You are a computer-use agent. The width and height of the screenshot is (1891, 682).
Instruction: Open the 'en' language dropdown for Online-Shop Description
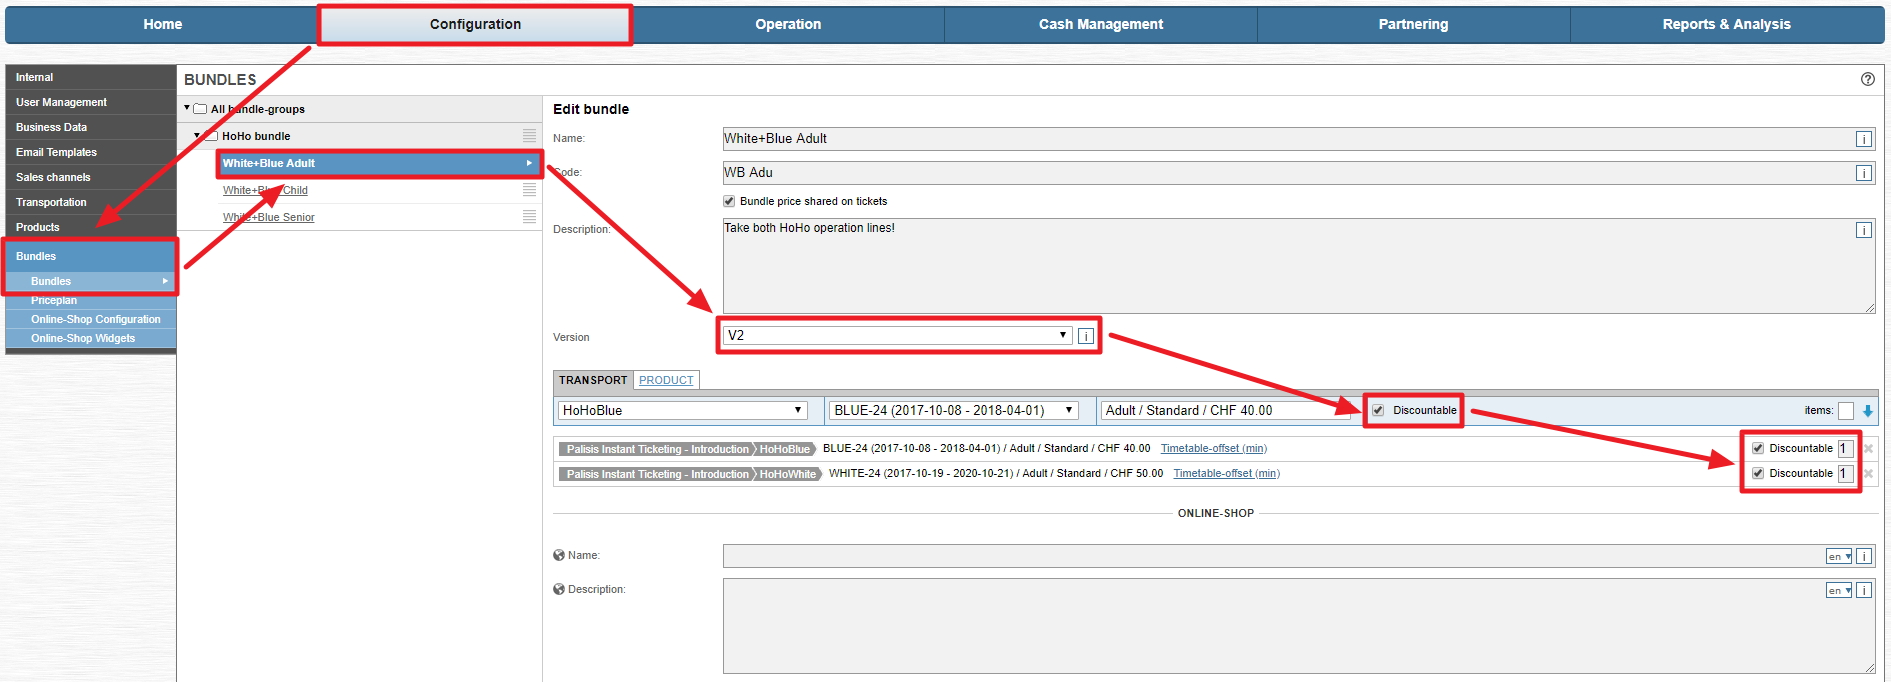(x=1839, y=590)
